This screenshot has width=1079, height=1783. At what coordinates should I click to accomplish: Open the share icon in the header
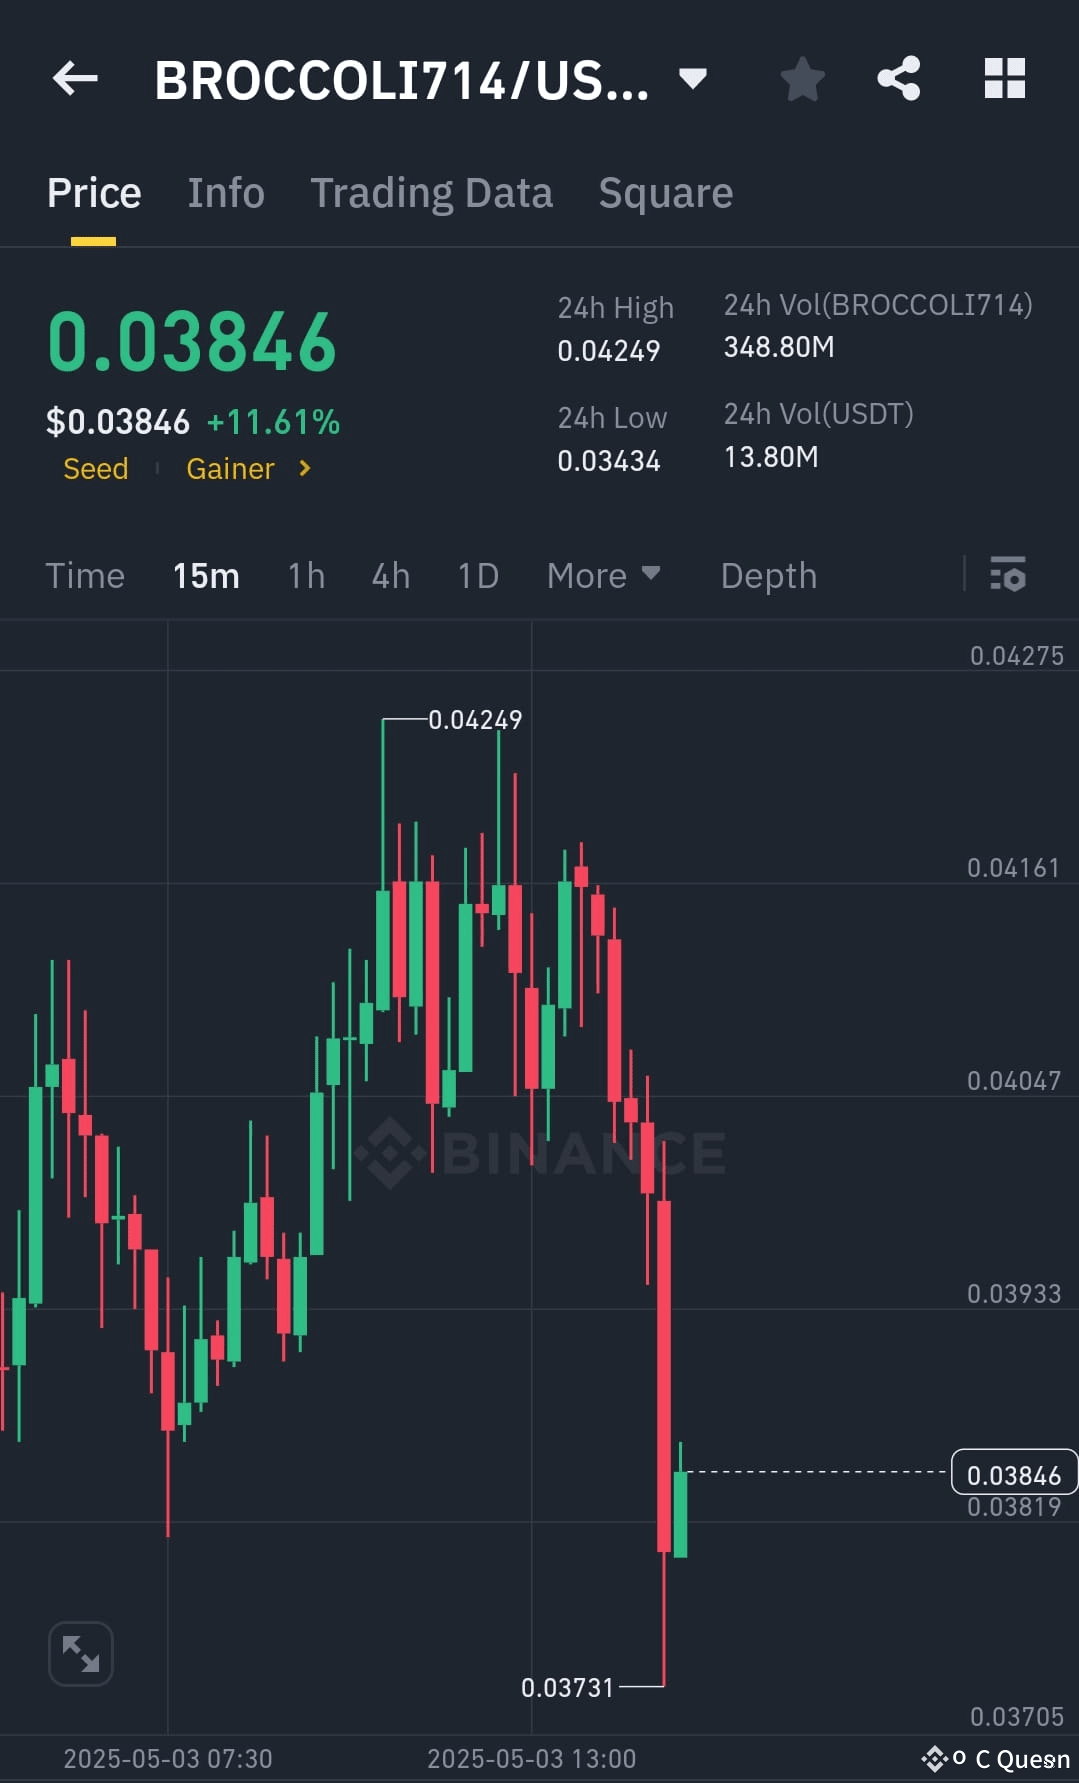(x=899, y=79)
